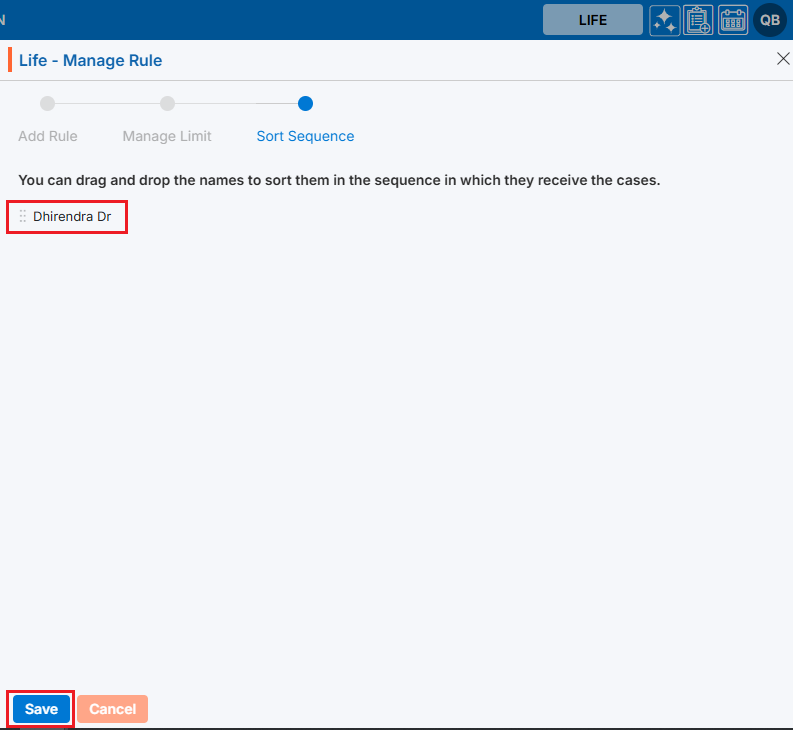The image size is (793, 730).
Task: Select the Sort Sequence step label
Action: (x=305, y=136)
